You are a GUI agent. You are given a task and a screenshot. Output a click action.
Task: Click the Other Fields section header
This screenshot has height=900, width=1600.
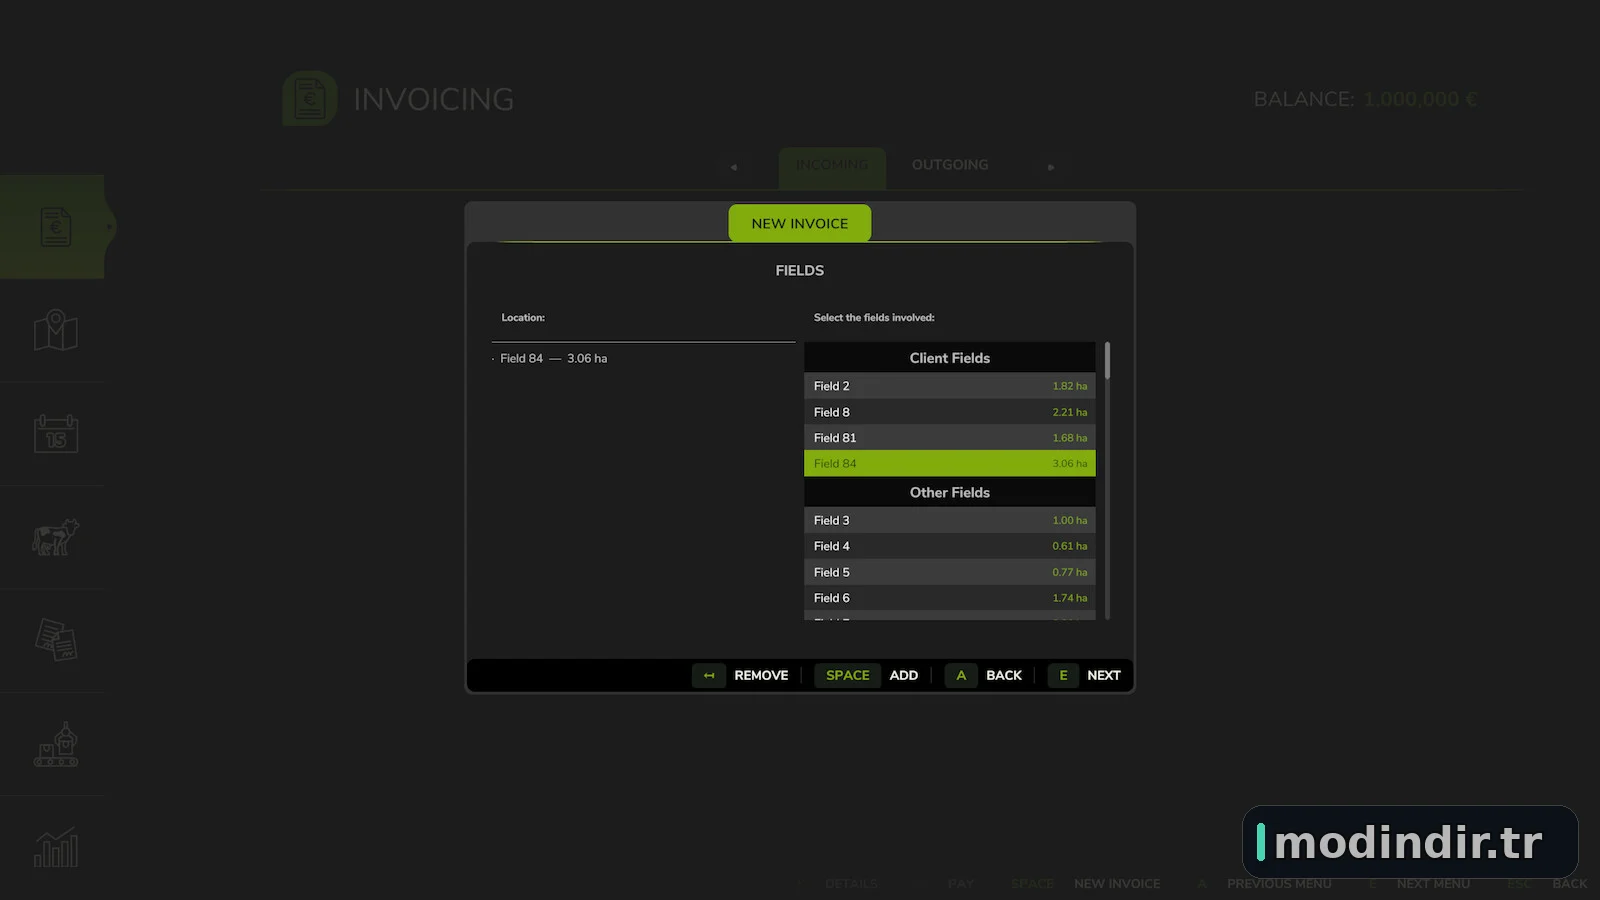[950, 492]
